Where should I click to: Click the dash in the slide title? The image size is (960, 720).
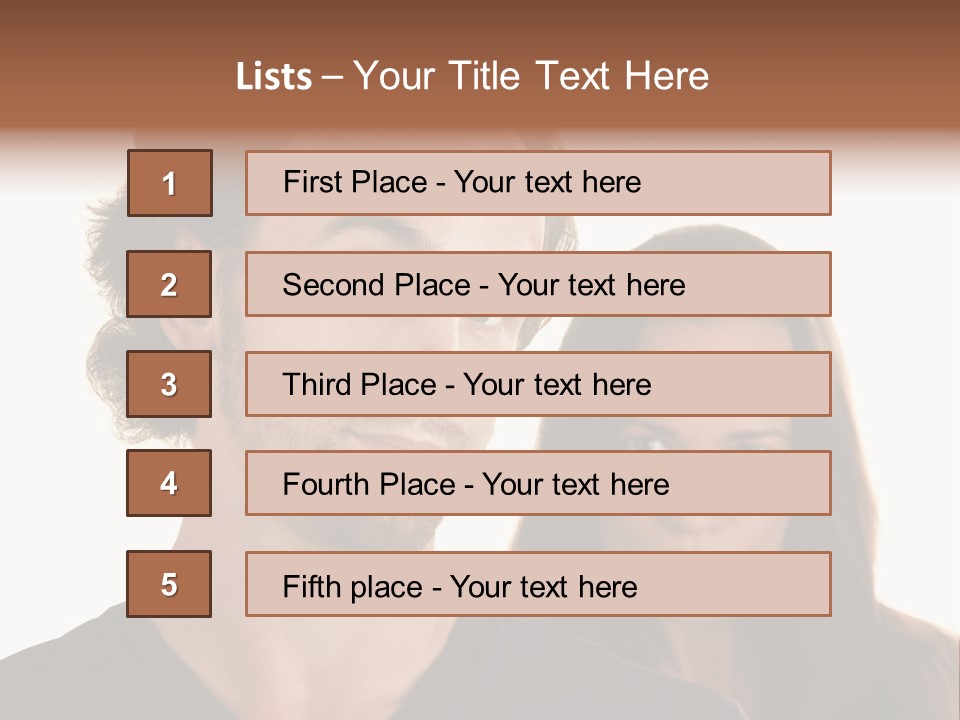(332, 77)
